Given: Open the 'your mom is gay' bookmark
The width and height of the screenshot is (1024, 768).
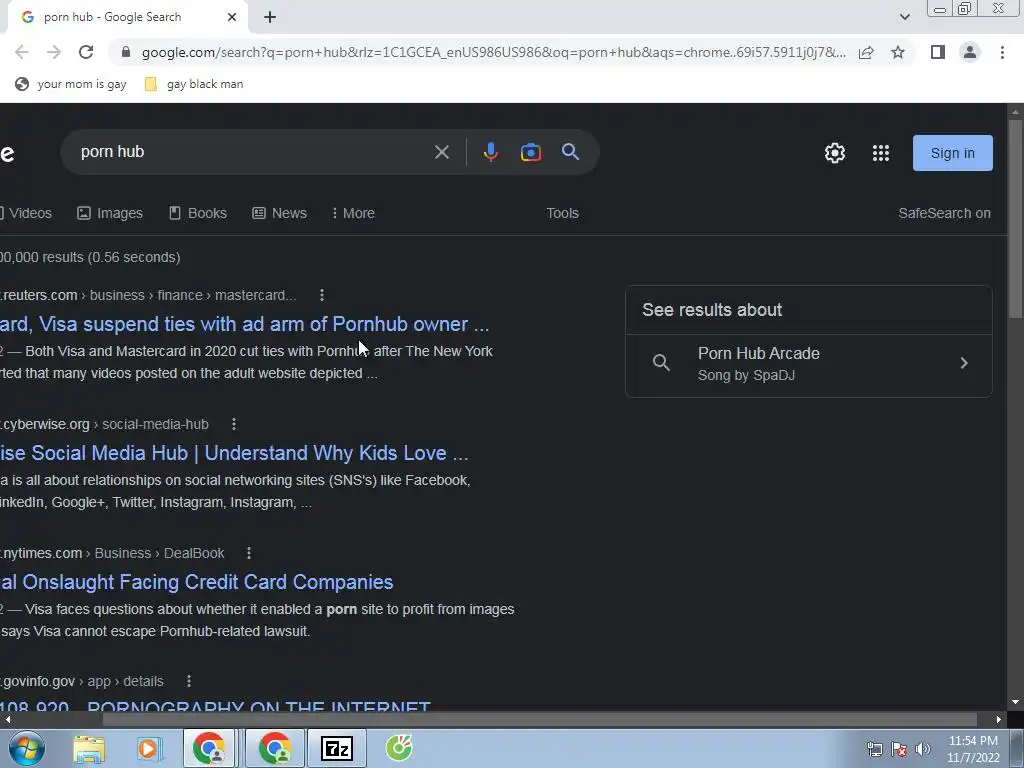Looking at the screenshot, I should point(71,84).
